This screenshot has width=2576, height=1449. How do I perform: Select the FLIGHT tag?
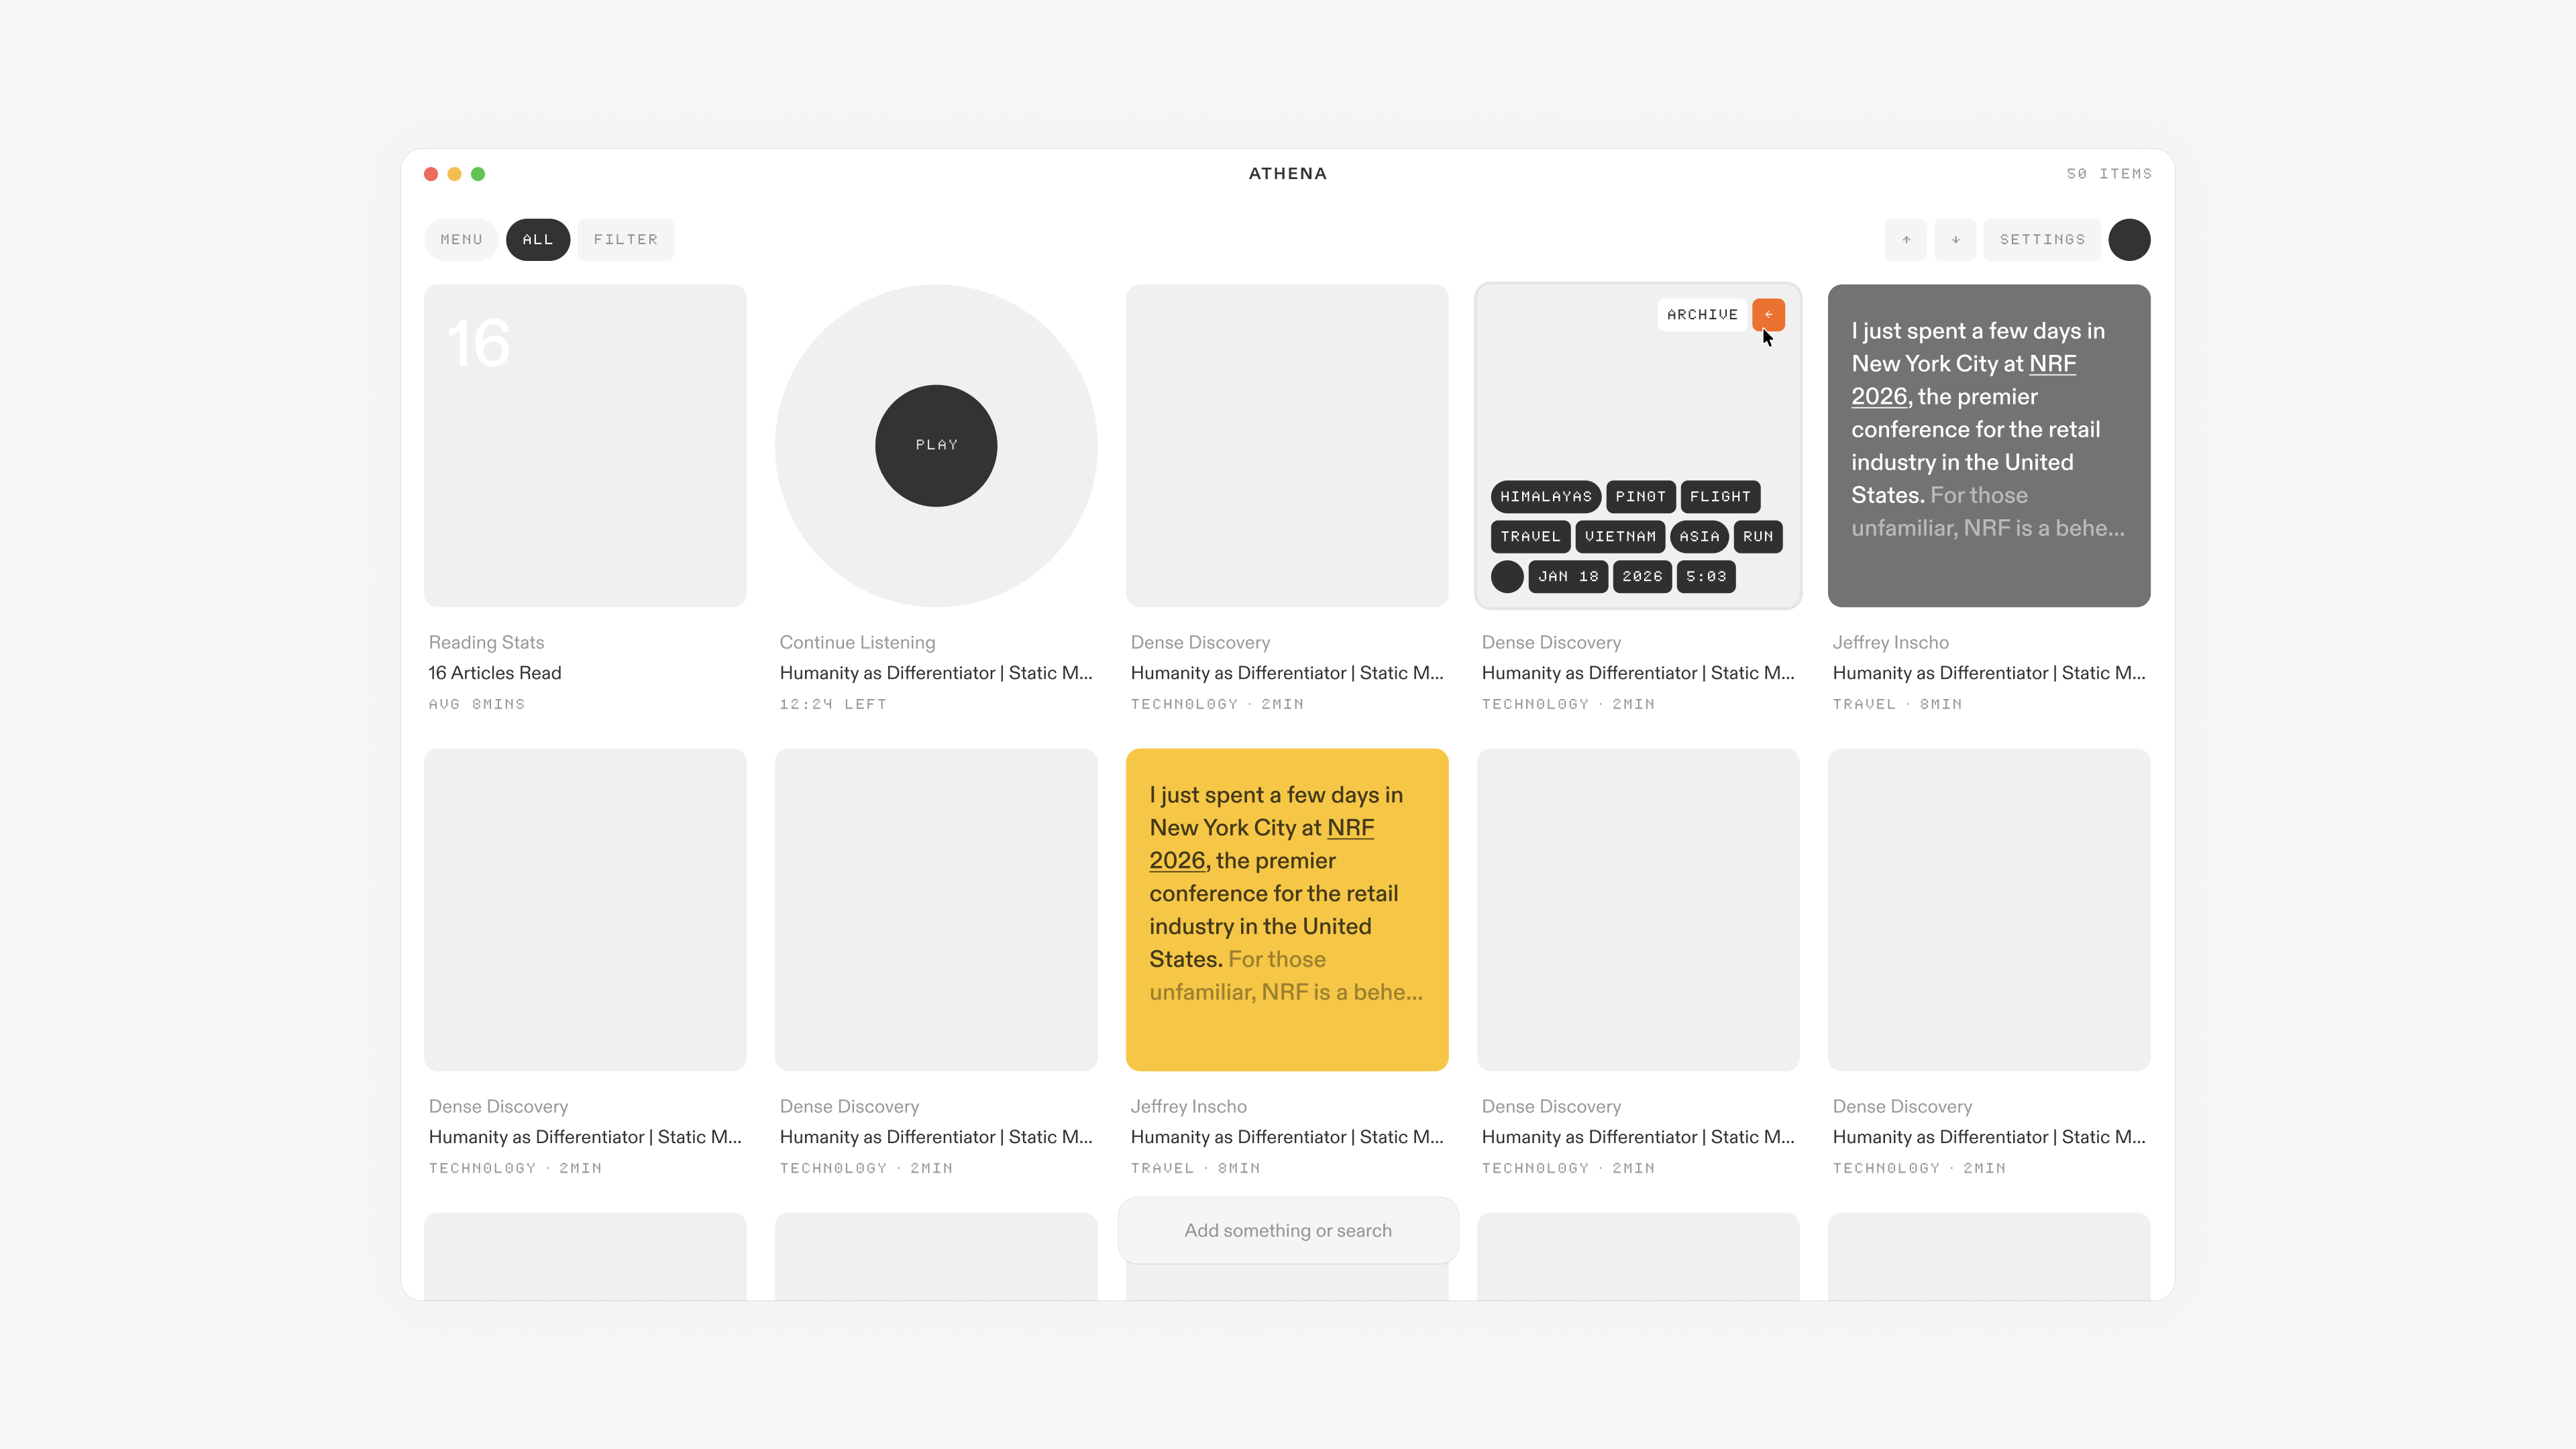pos(1720,497)
